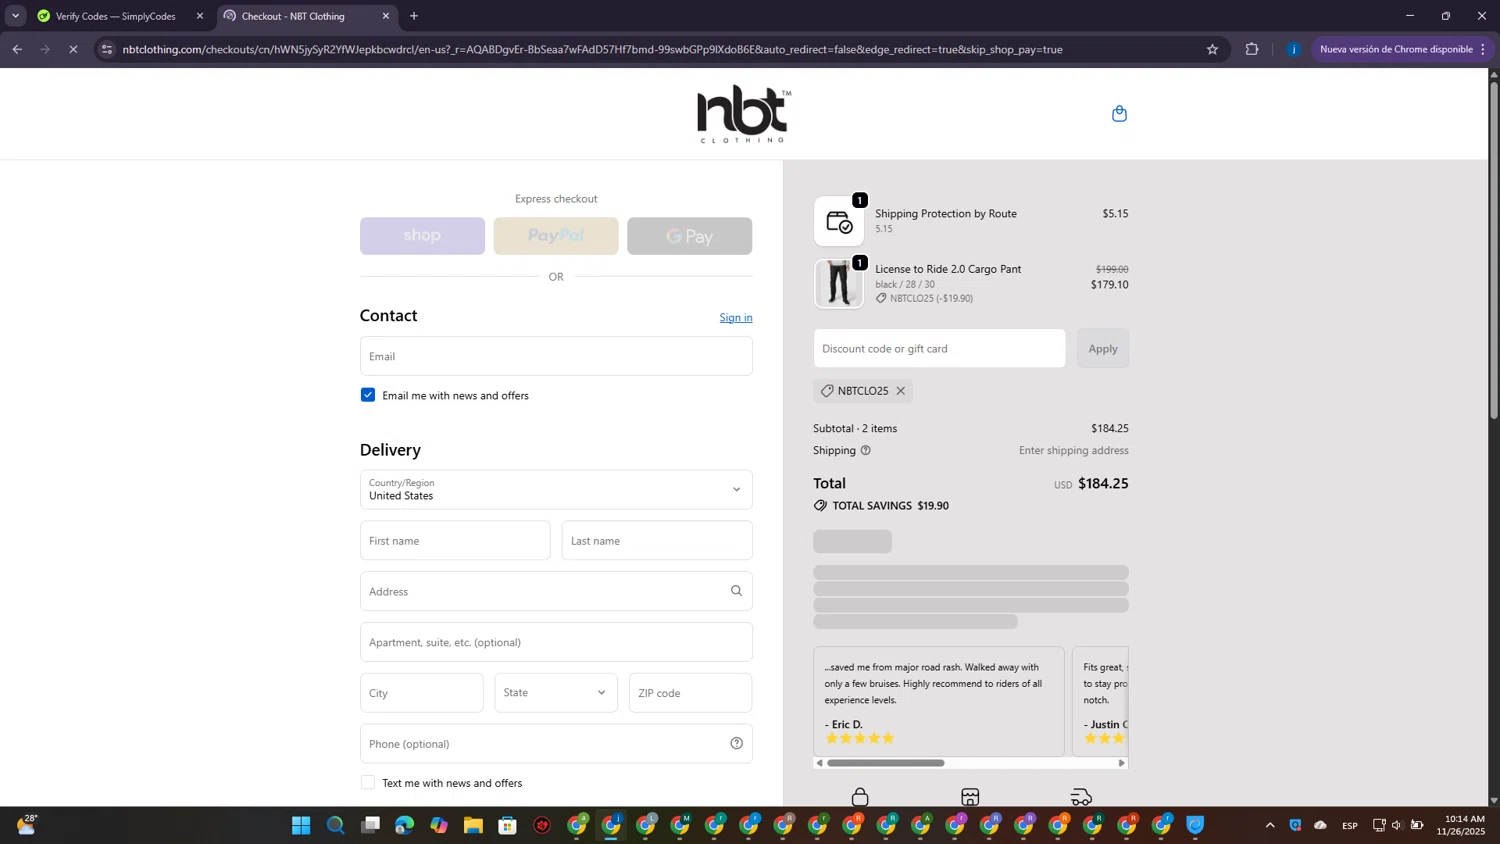
Task: Open Windows Search from taskbar
Action: point(336,825)
